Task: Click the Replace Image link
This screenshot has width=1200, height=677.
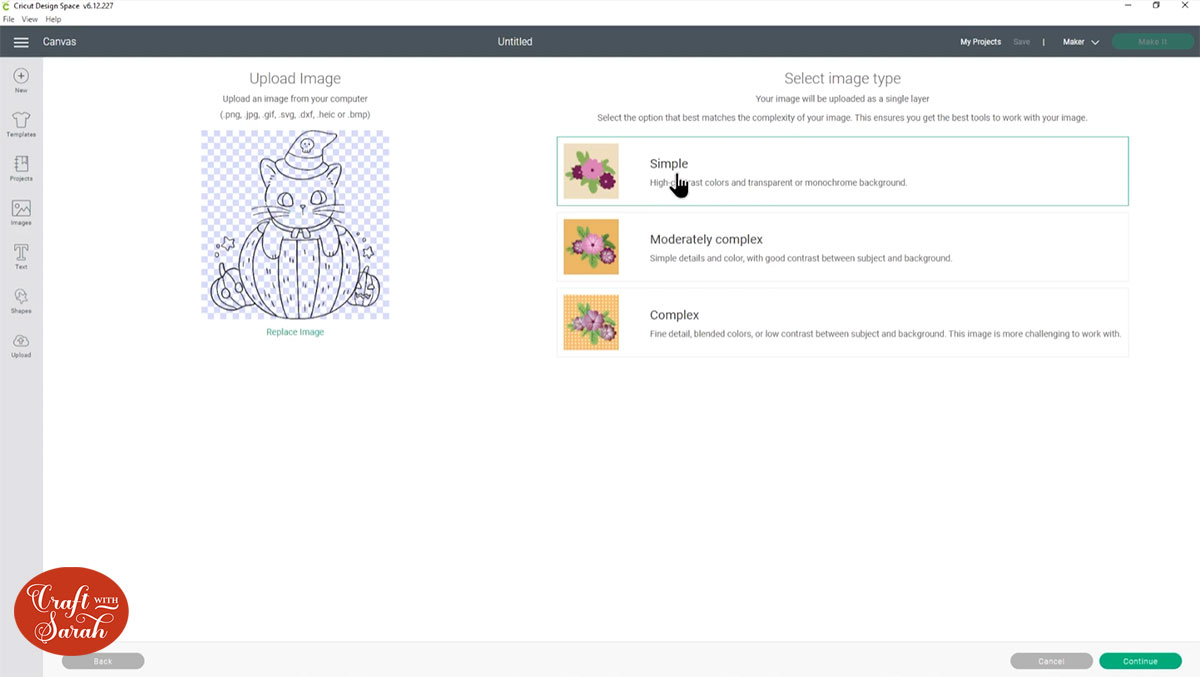Action: tap(295, 332)
